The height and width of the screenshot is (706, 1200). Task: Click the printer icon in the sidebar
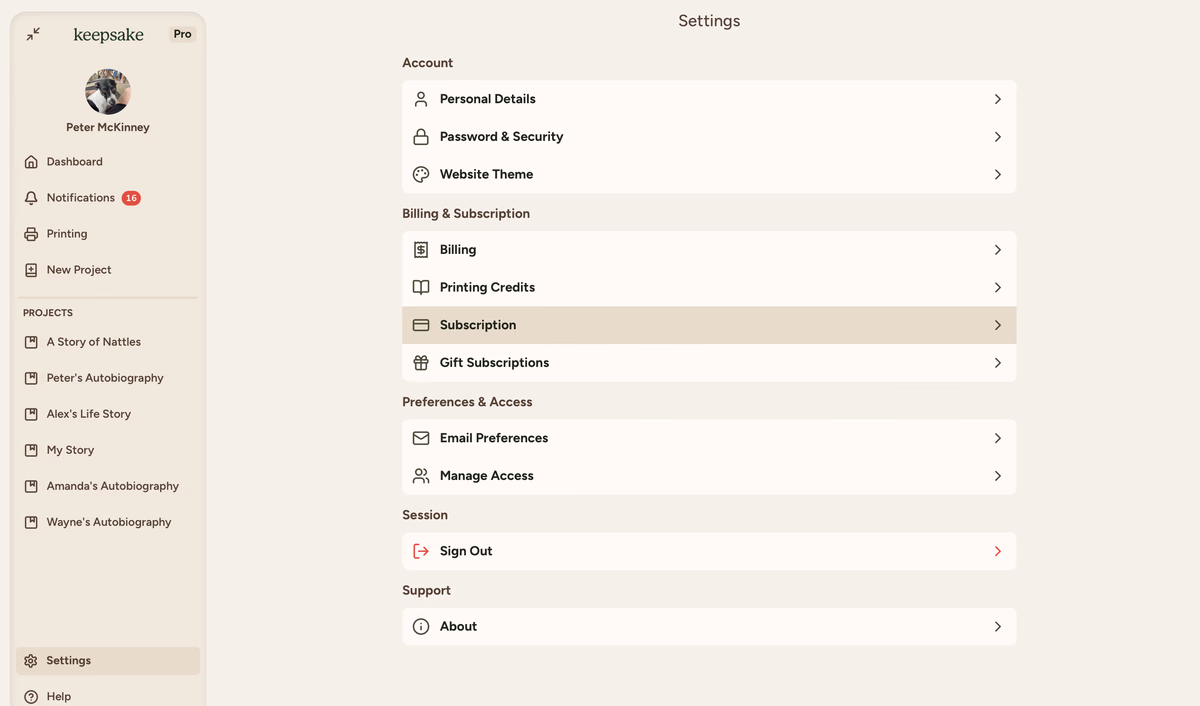[x=31, y=234]
